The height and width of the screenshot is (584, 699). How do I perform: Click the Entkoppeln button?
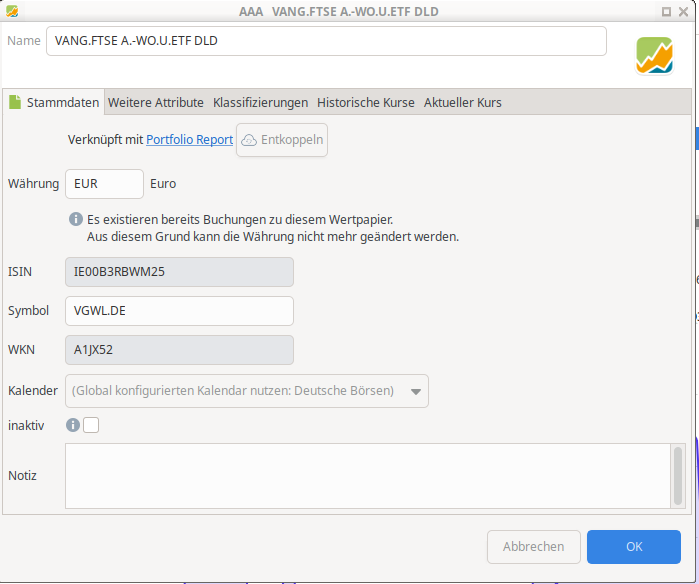tap(282, 140)
